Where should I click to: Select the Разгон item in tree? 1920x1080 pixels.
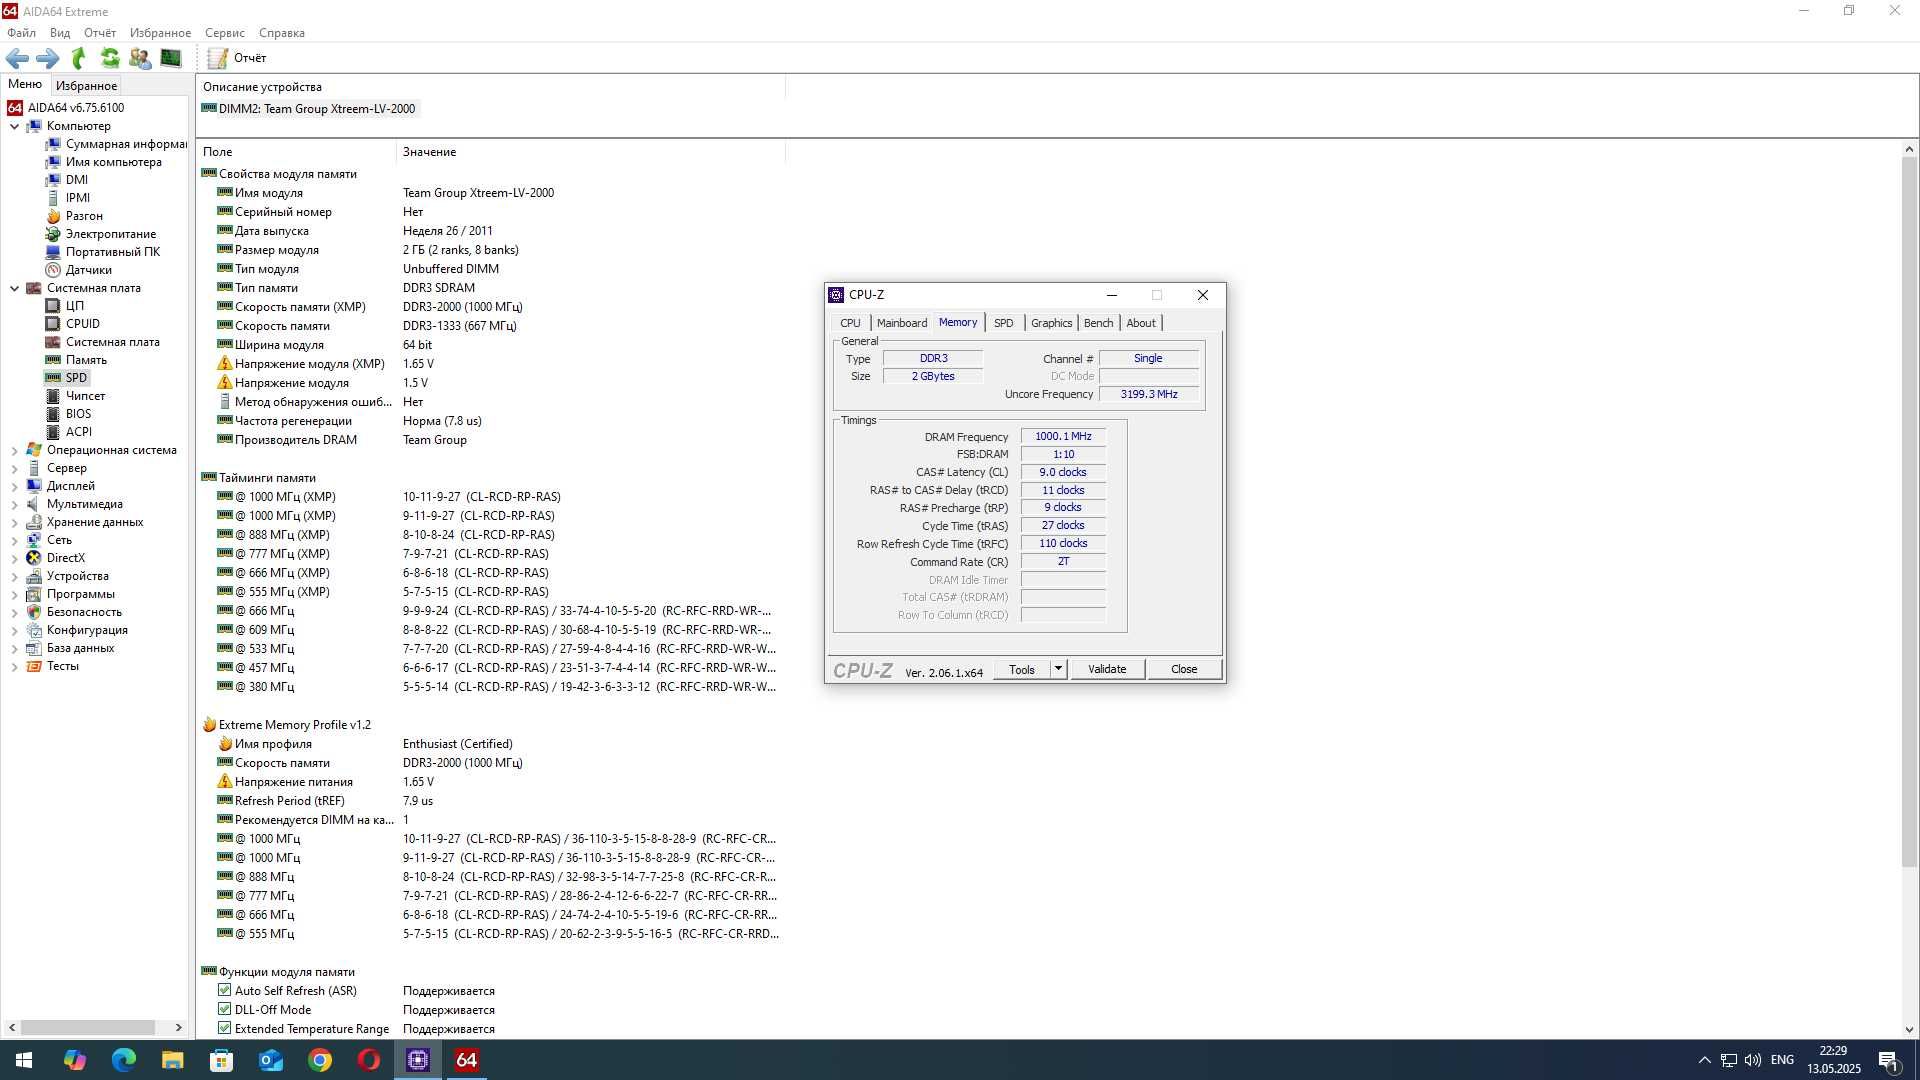click(84, 216)
